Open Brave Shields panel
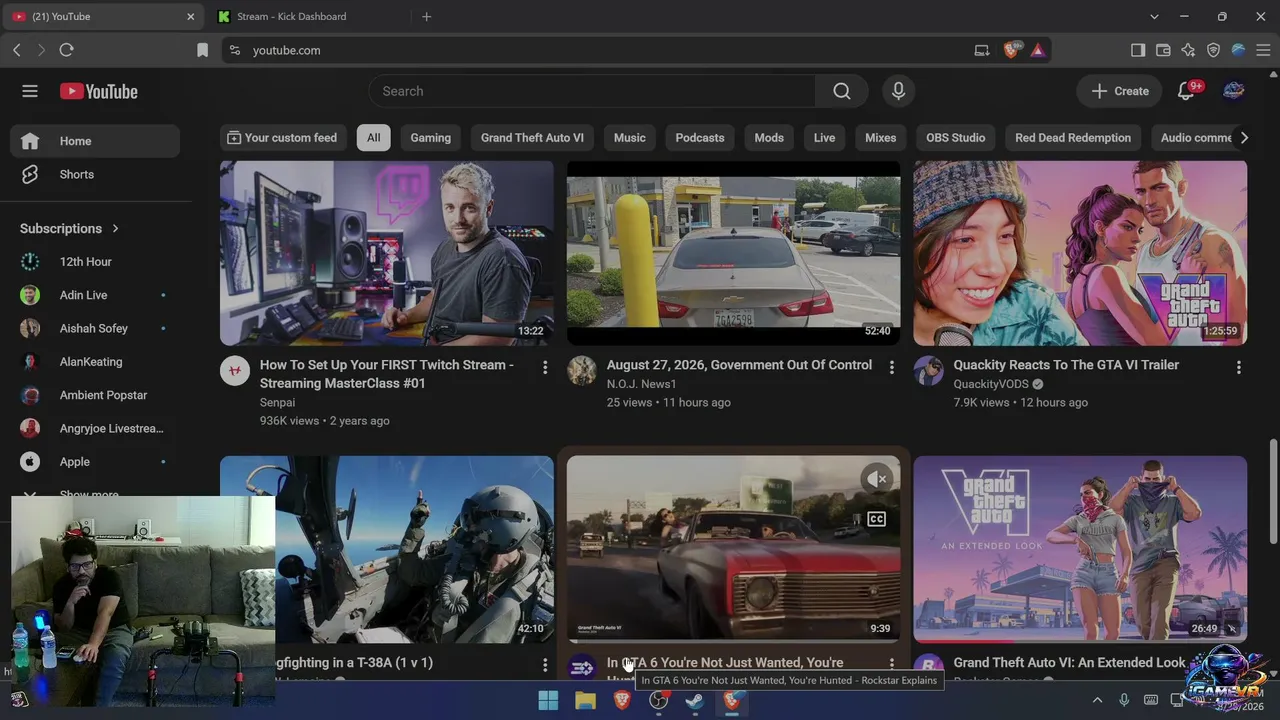1280x720 pixels. pos(1012,50)
